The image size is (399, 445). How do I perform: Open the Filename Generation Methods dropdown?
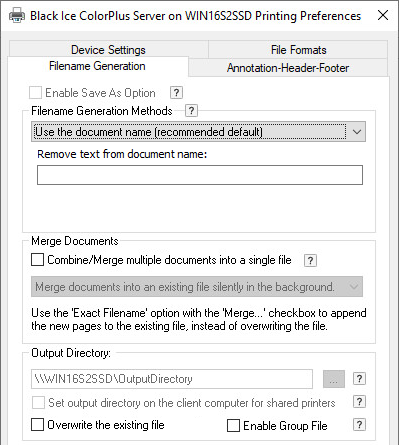[x=198, y=132]
